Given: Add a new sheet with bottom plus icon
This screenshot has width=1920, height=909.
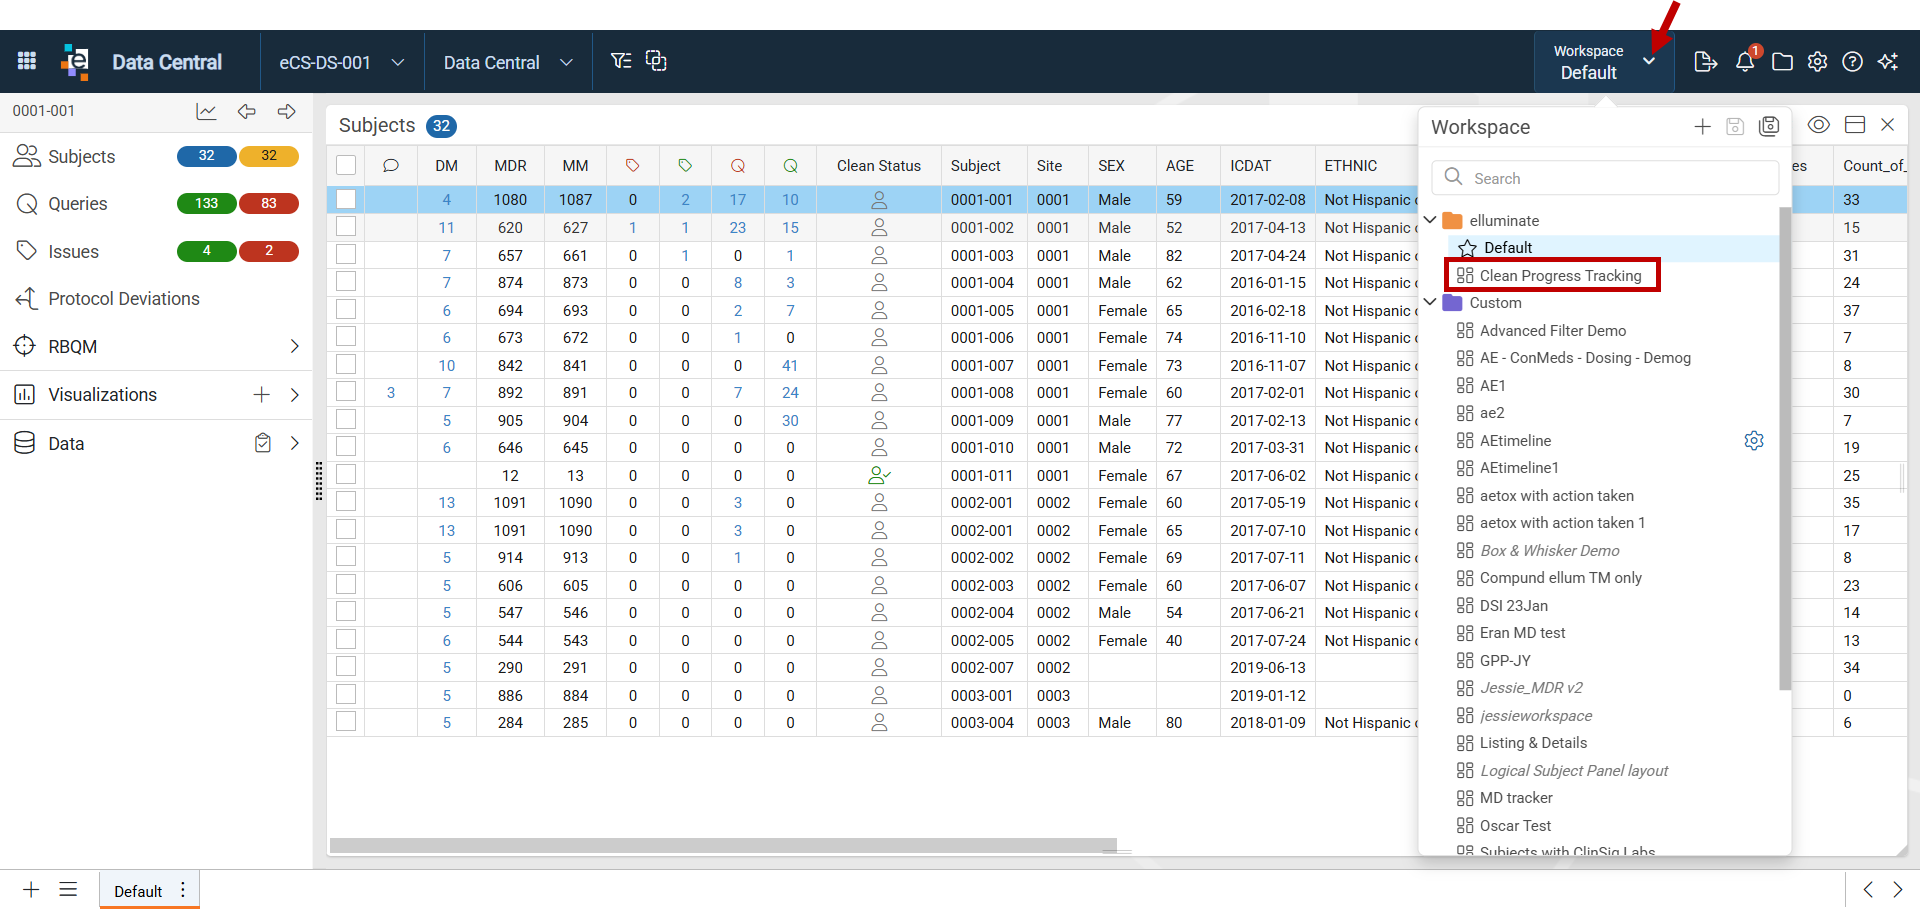Looking at the screenshot, I should pyautogui.click(x=31, y=889).
